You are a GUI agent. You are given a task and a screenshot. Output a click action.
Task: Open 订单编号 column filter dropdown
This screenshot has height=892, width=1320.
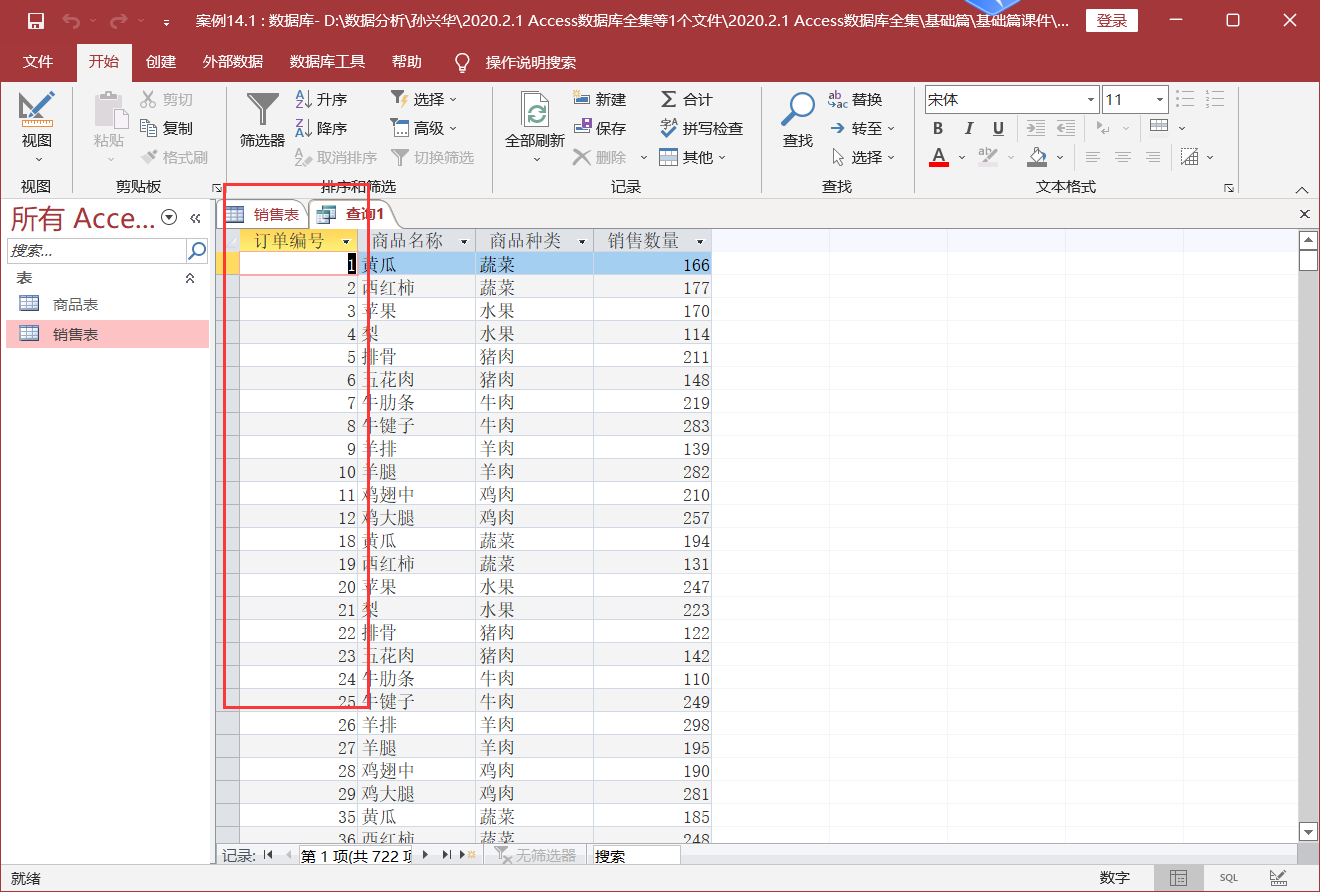click(x=346, y=242)
